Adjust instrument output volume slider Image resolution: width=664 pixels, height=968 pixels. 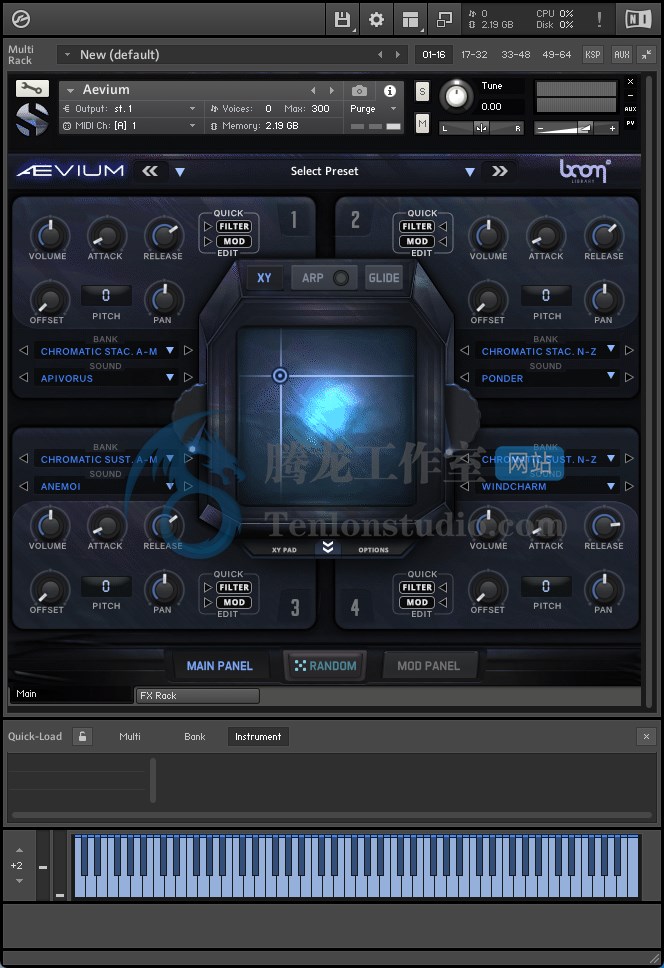(x=576, y=128)
